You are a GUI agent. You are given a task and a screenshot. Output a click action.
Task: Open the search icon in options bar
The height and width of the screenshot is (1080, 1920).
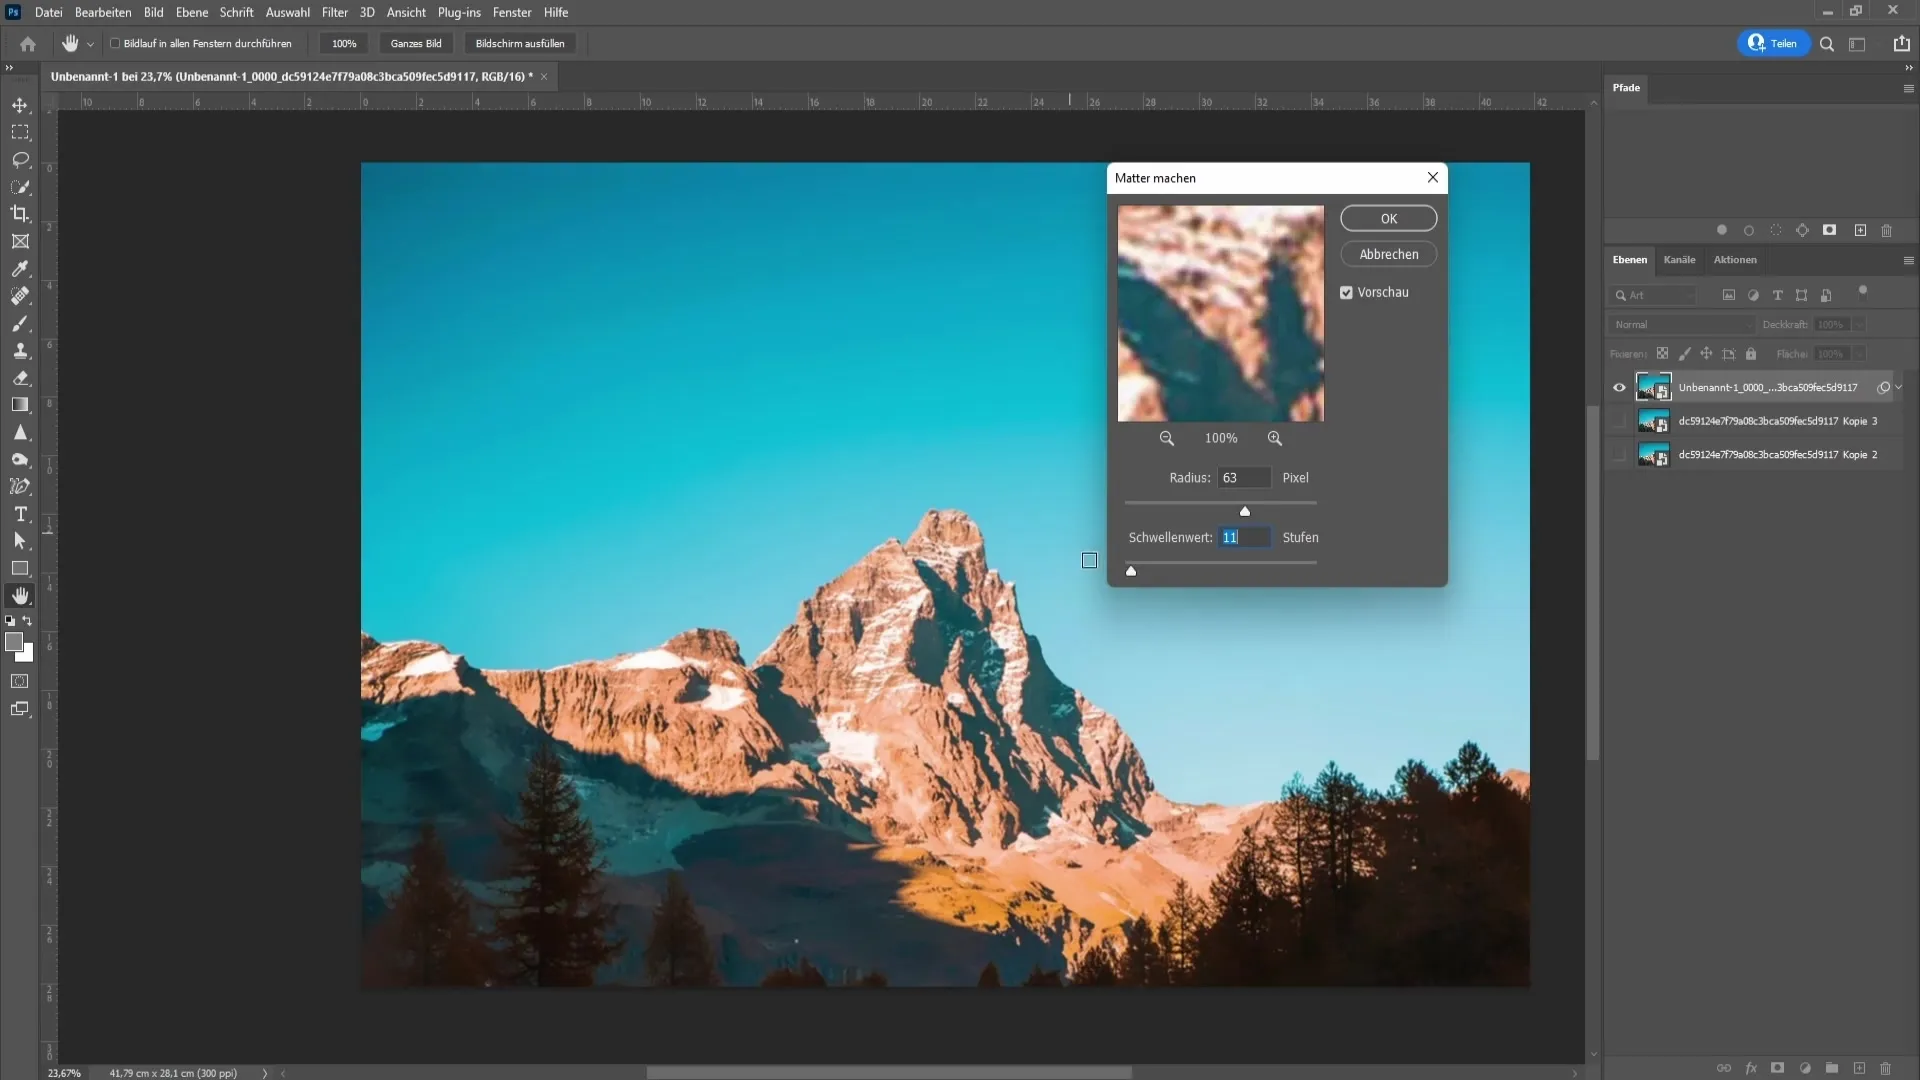click(1827, 44)
